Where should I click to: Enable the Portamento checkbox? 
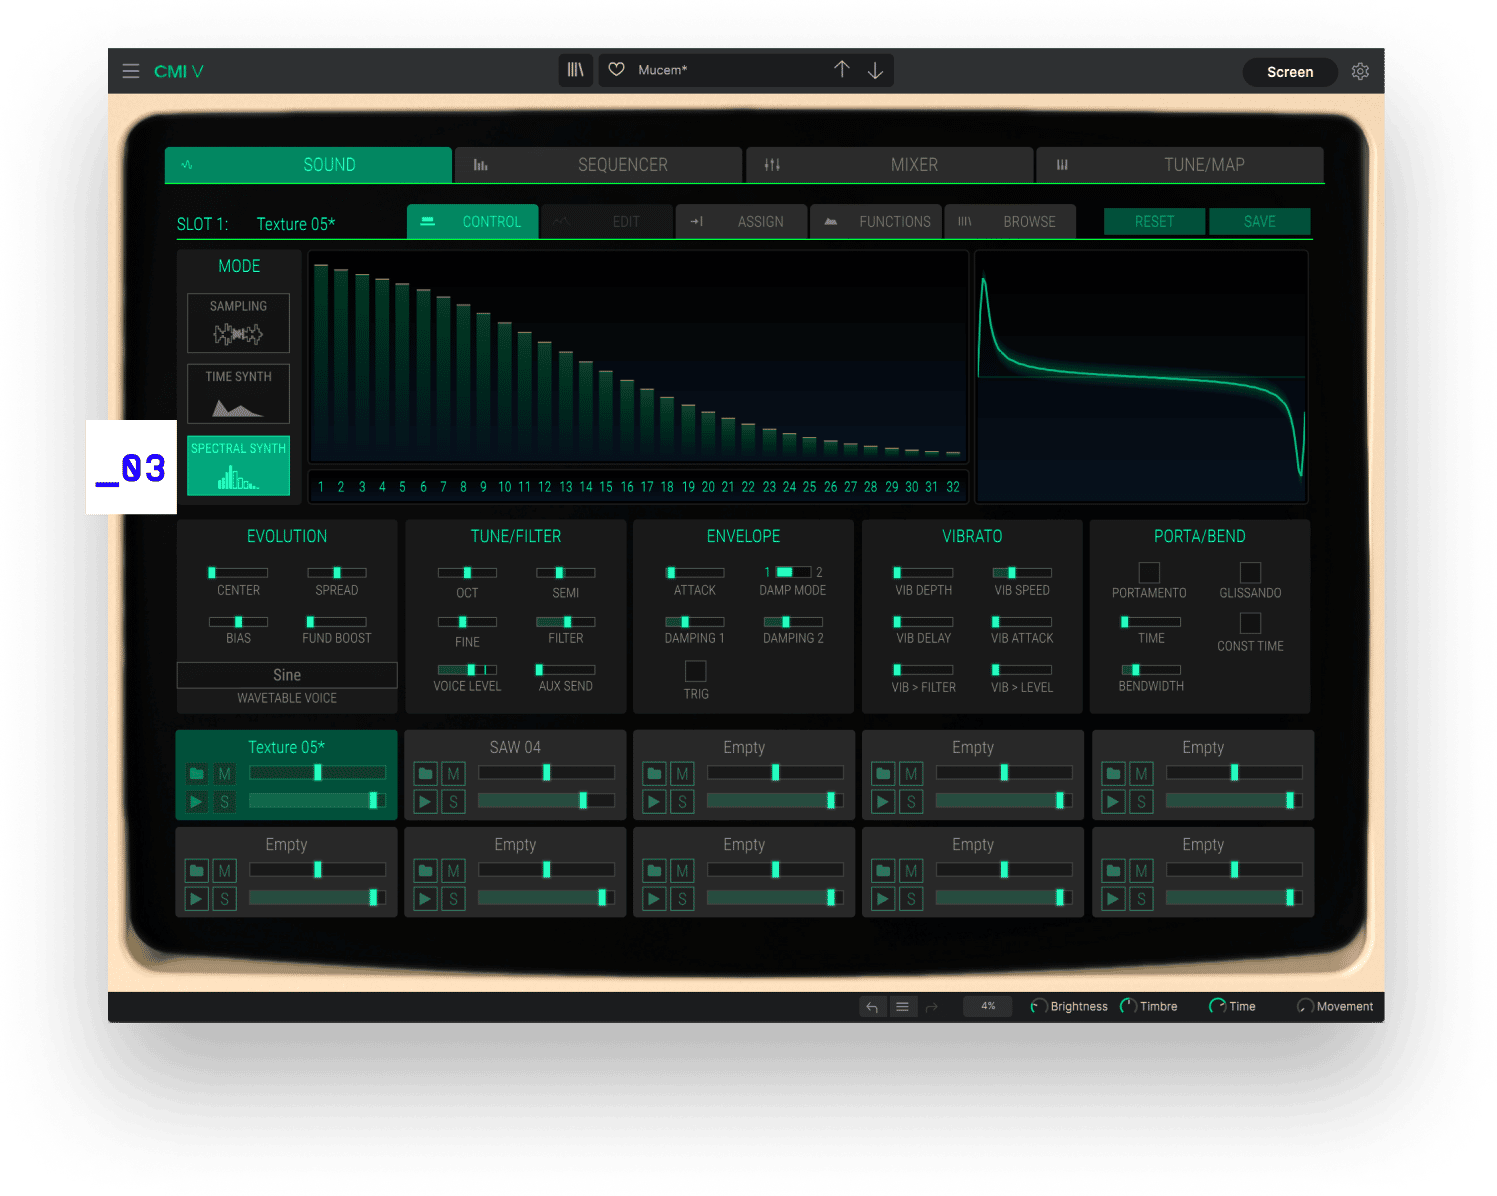click(1149, 572)
